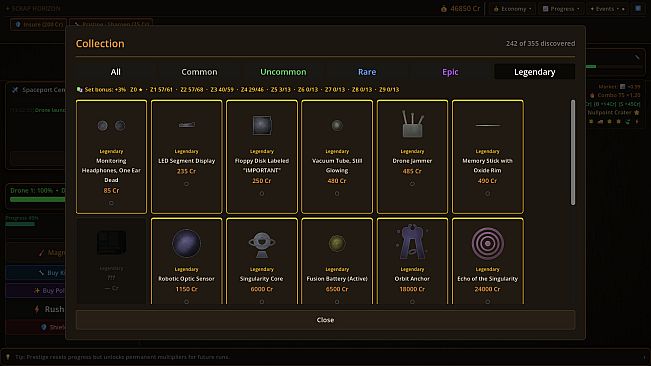This screenshot has height=366, width=651.
Task: Toggle circle marker under Robotic Optic Sensor
Action: [x=186, y=302]
